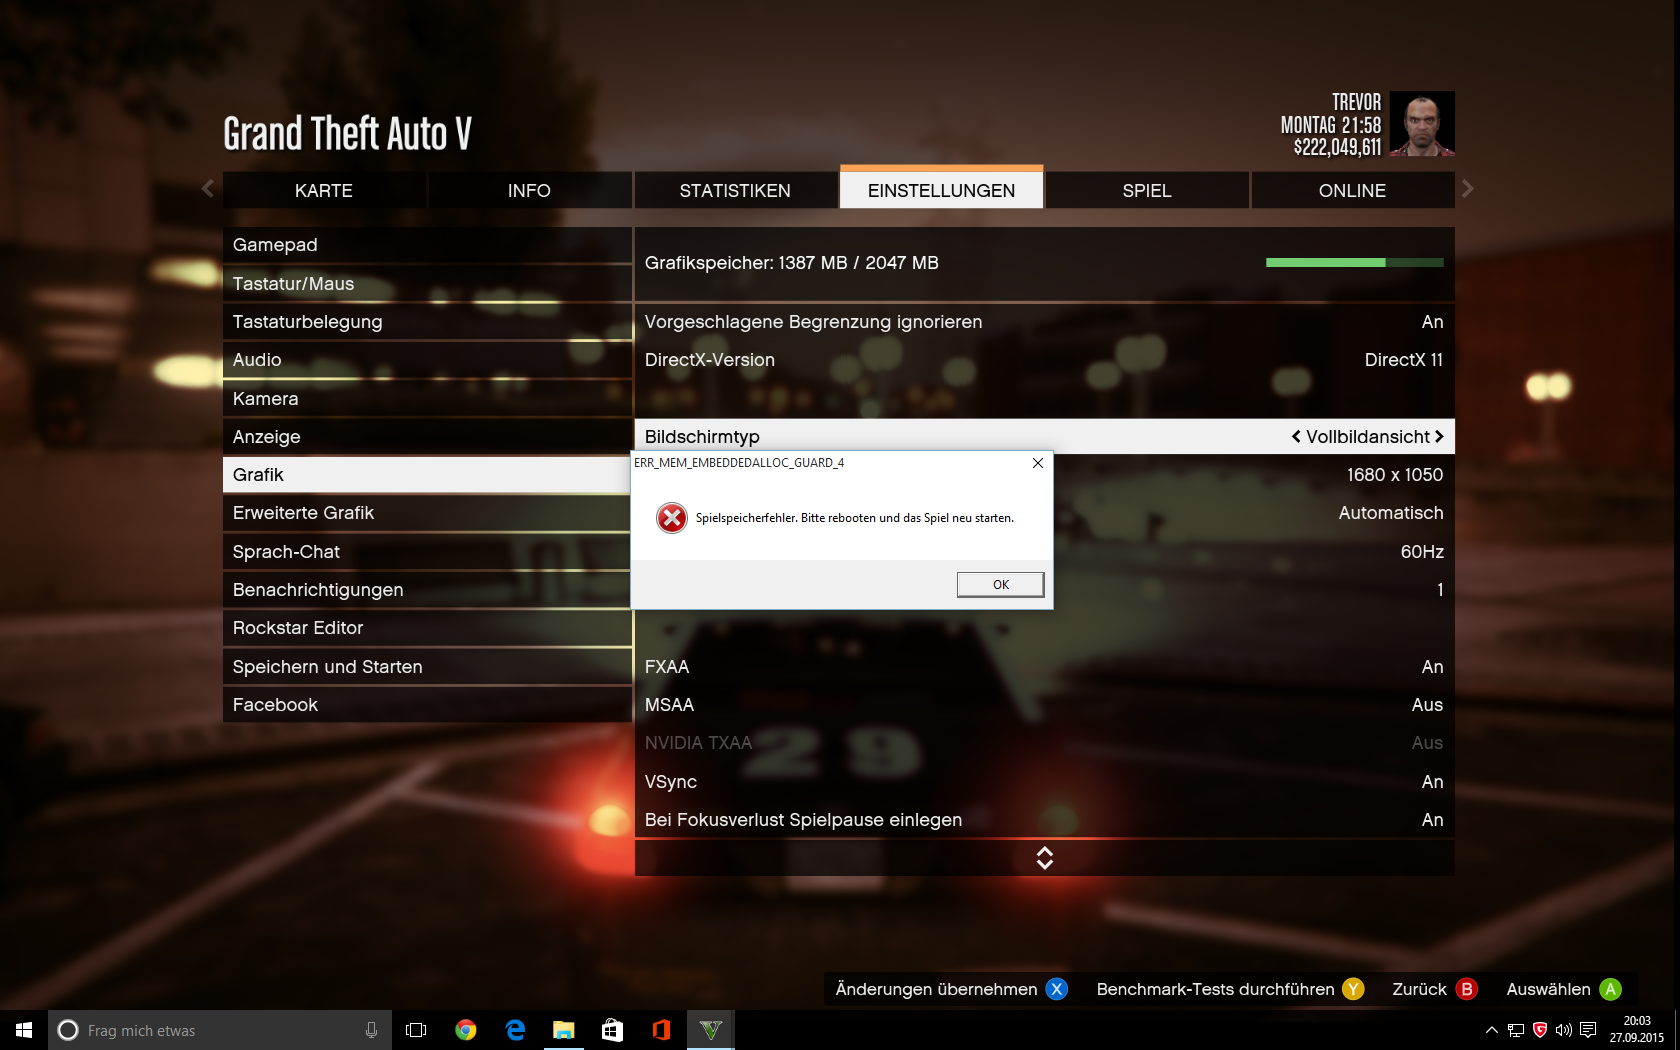This screenshot has height=1050, width=1680.
Task: Click the scroll arrows below the graphics list
Action: pos(1045,858)
